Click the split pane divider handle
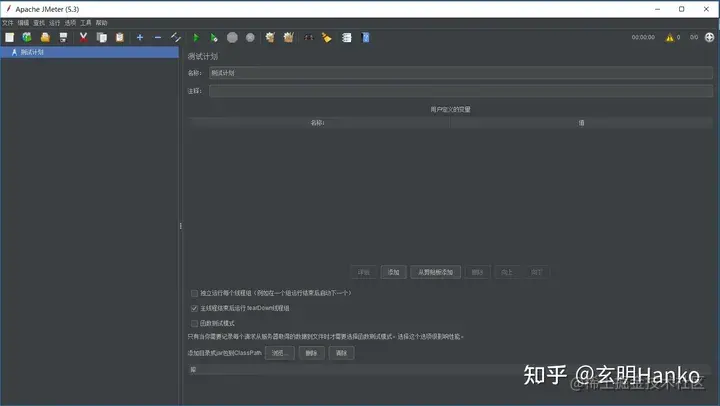Screen dimensions: 720x406 click(180, 226)
